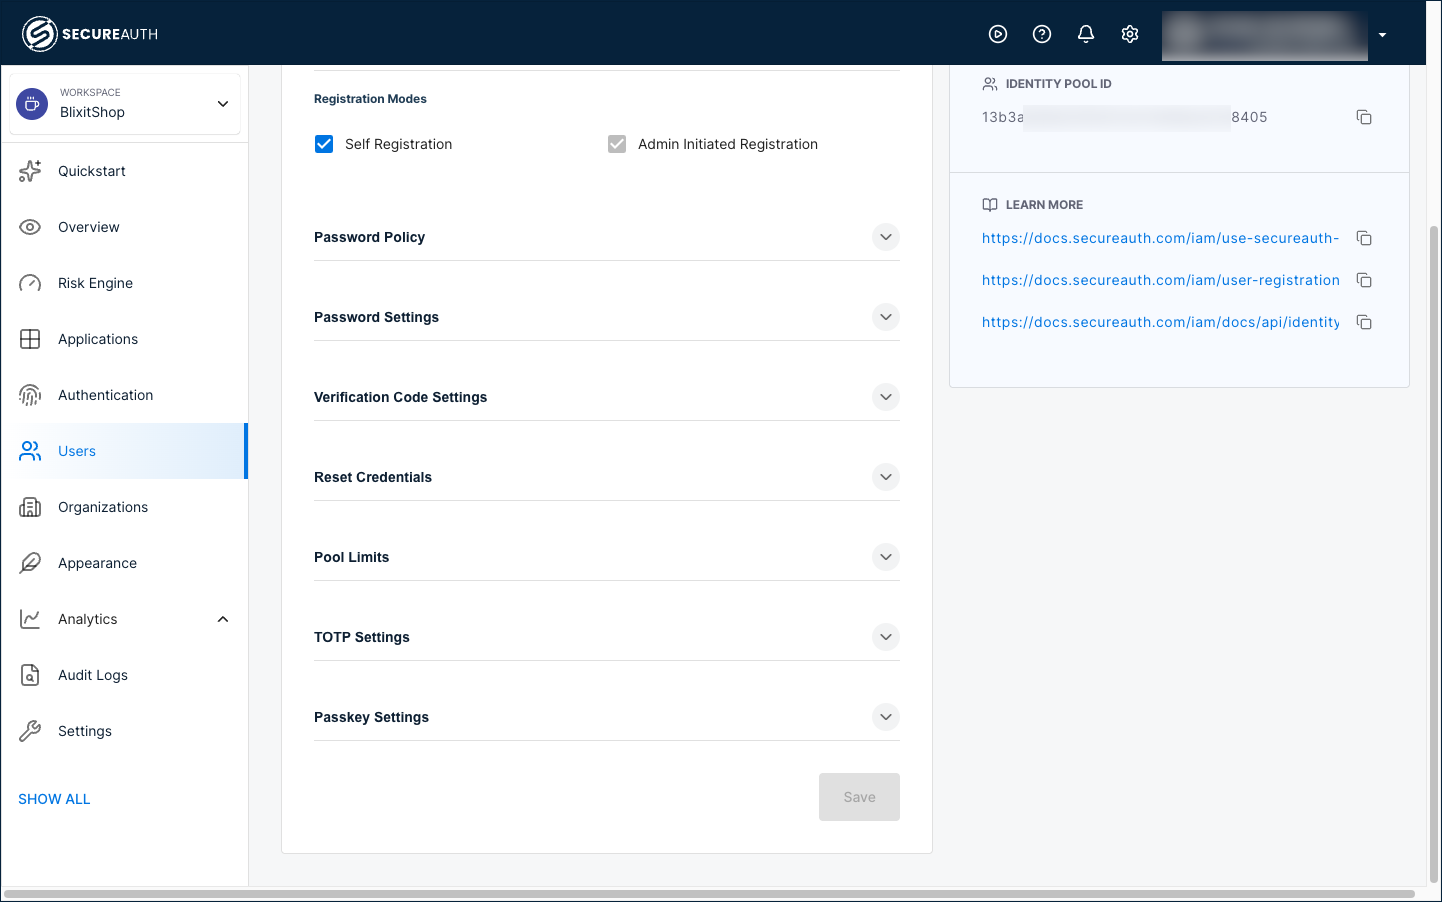1442x902 pixels.
Task: Copy the user-registration docs link
Action: (1364, 280)
